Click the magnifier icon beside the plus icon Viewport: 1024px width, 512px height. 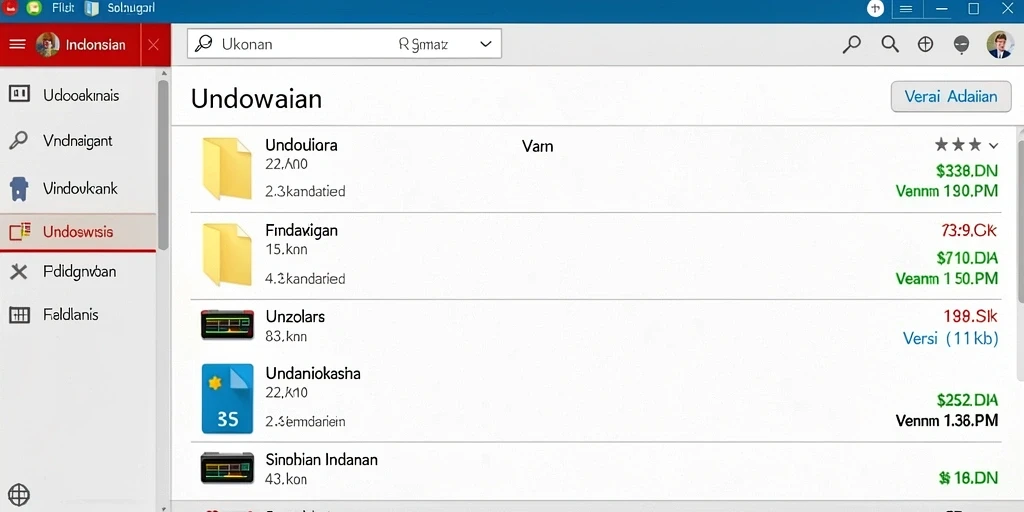coord(889,44)
